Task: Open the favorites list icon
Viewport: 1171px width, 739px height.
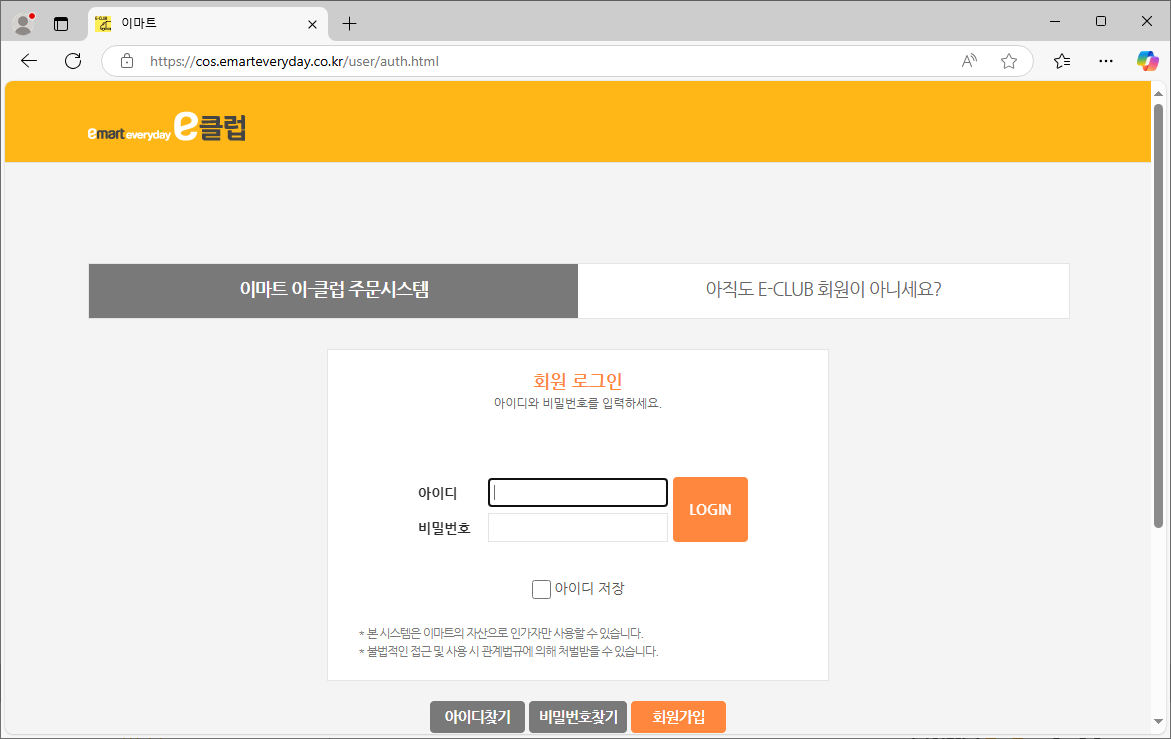Action: (x=1062, y=61)
